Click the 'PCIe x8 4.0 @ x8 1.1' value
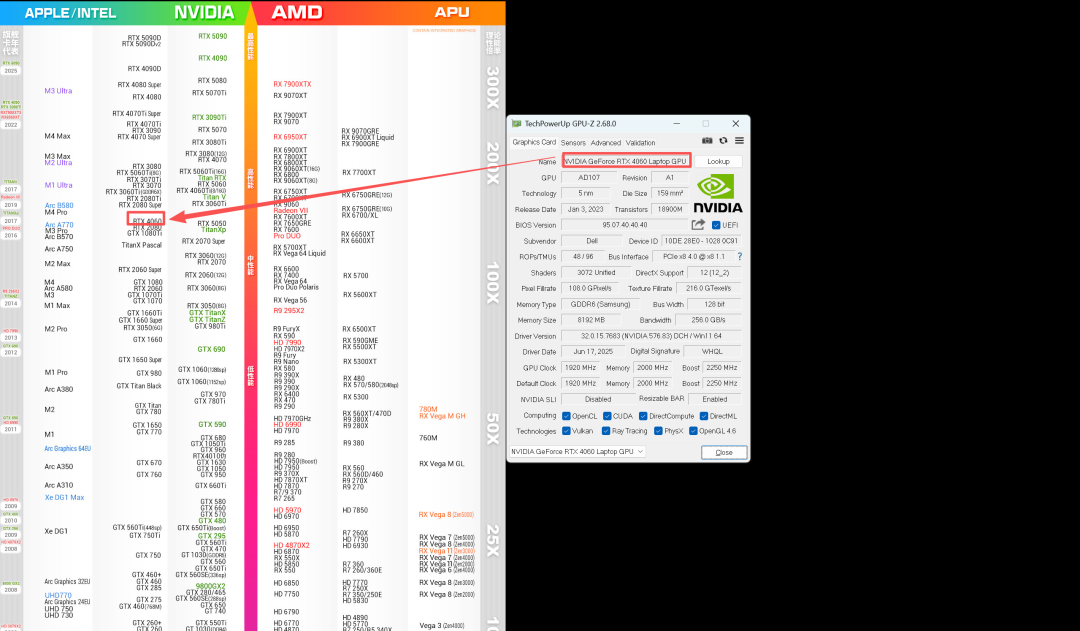 point(694,257)
